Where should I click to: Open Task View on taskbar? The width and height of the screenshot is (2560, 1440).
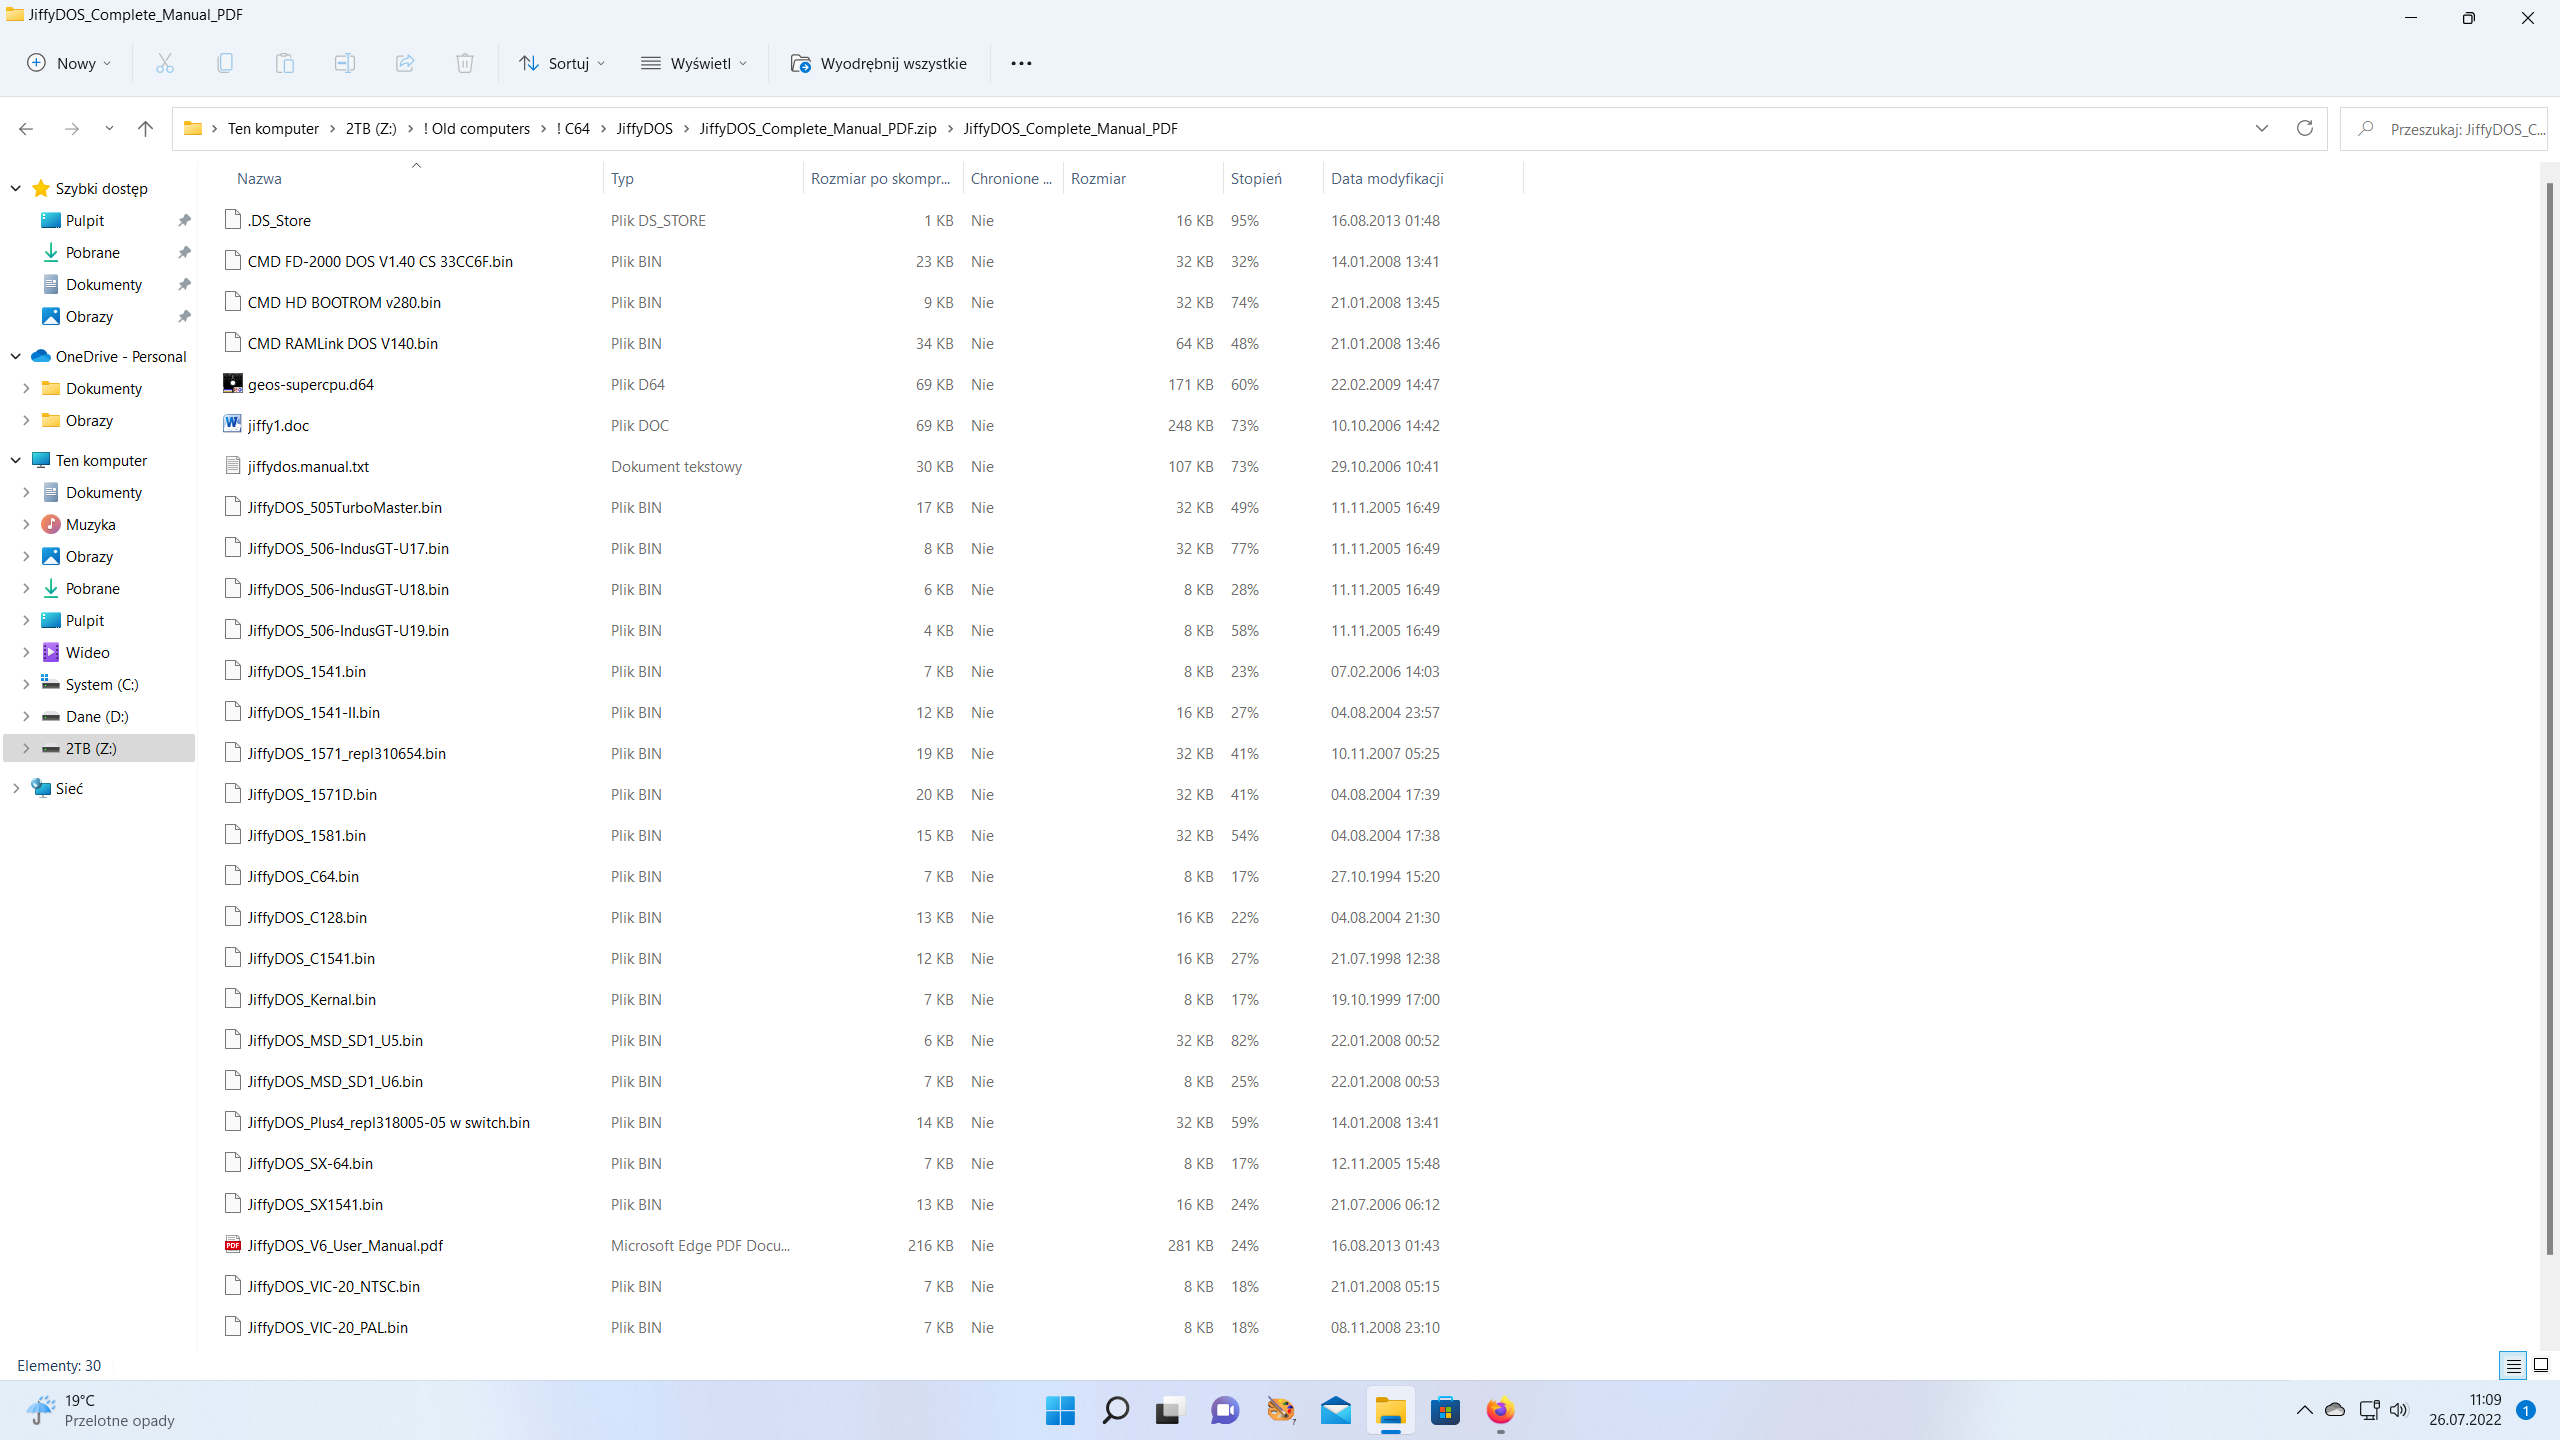click(1169, 1411)
